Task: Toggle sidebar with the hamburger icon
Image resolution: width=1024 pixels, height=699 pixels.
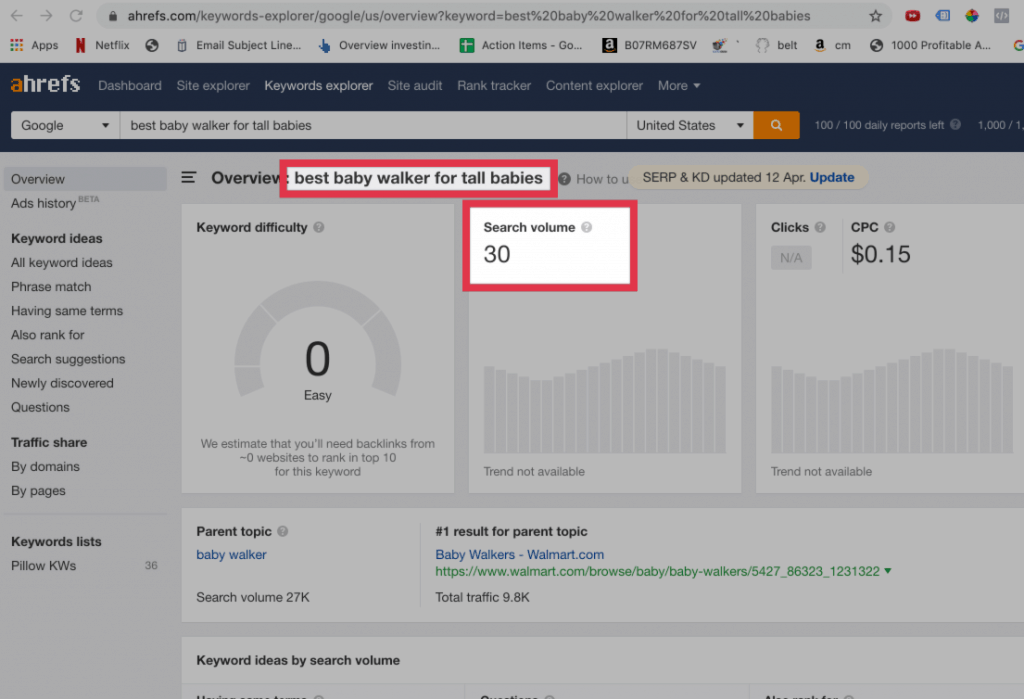Action: tap(189, 177)
